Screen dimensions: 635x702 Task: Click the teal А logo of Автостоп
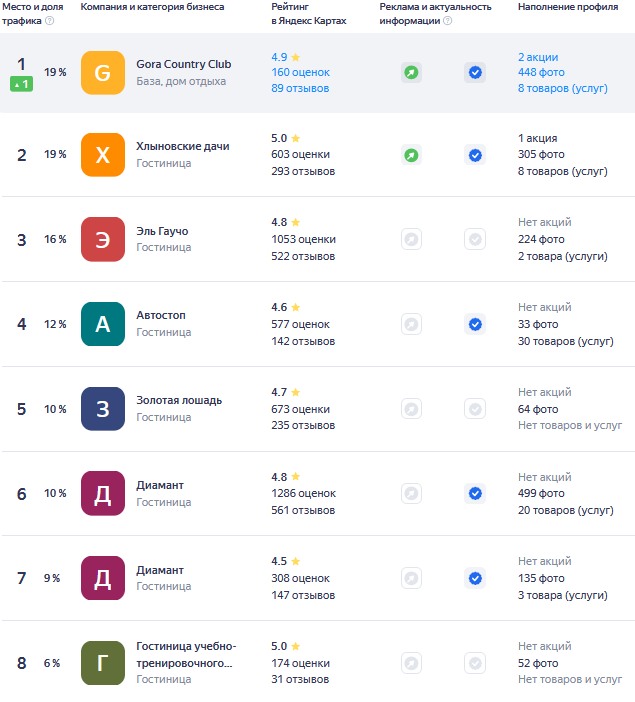coord(103,324)
